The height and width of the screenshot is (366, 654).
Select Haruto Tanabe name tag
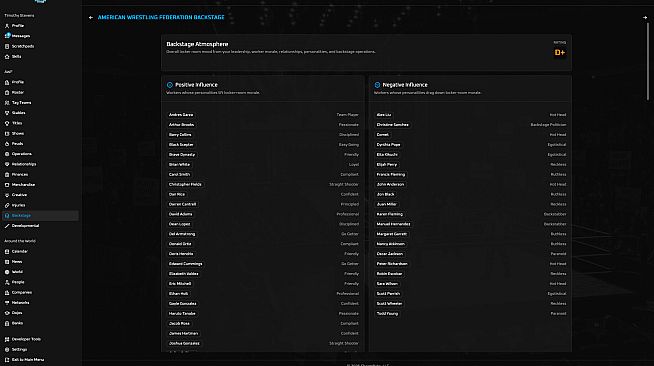[x=182, y=313]
